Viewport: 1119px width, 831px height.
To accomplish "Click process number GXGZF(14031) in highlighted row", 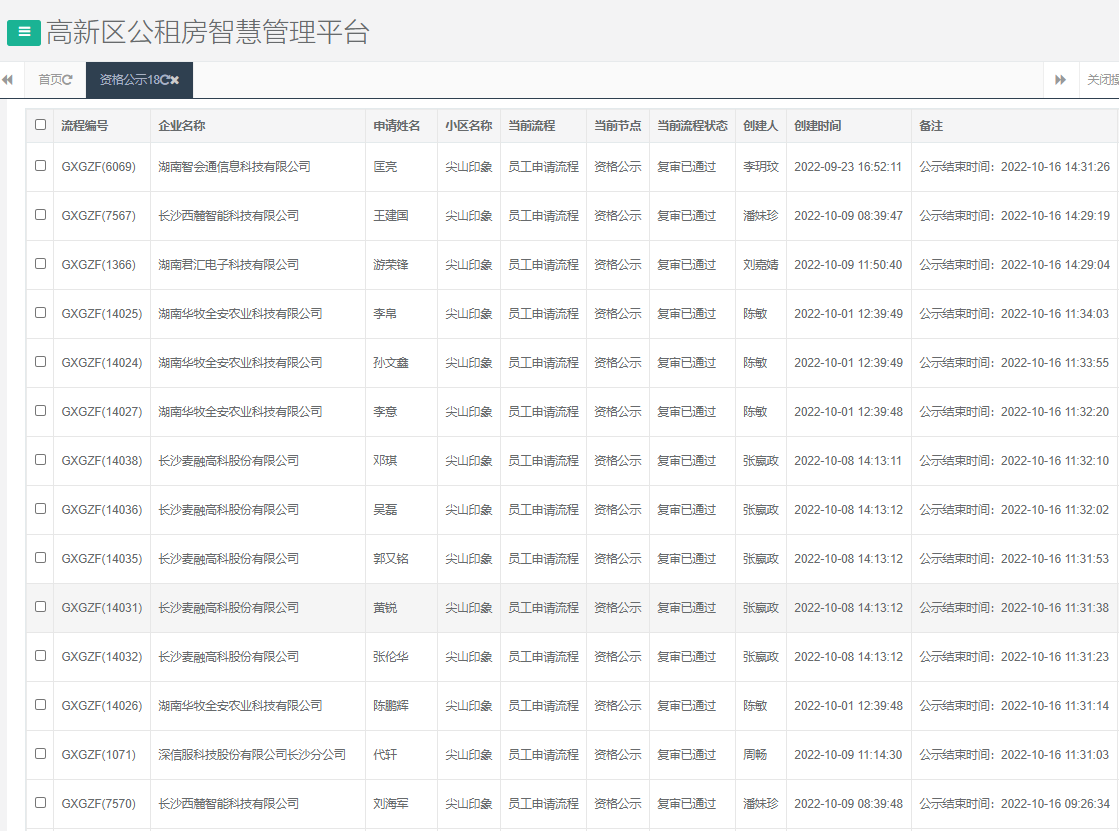I will (x=101, y=608).
